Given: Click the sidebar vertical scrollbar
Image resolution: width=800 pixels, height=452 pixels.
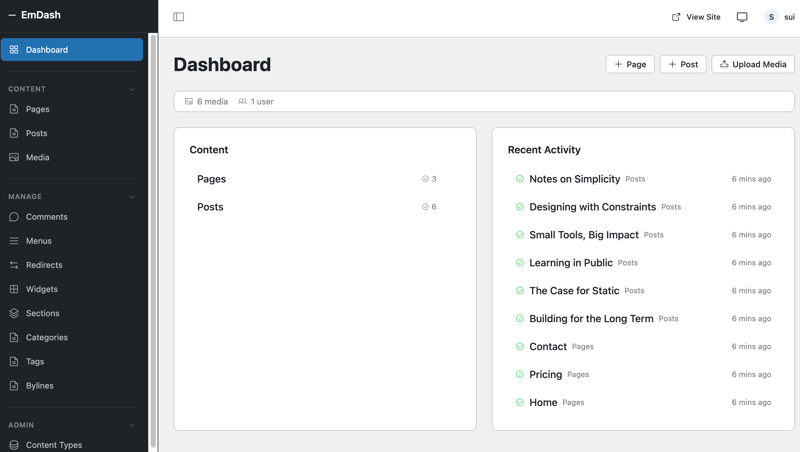Looking at the screenshot, I should coord(153,240).
